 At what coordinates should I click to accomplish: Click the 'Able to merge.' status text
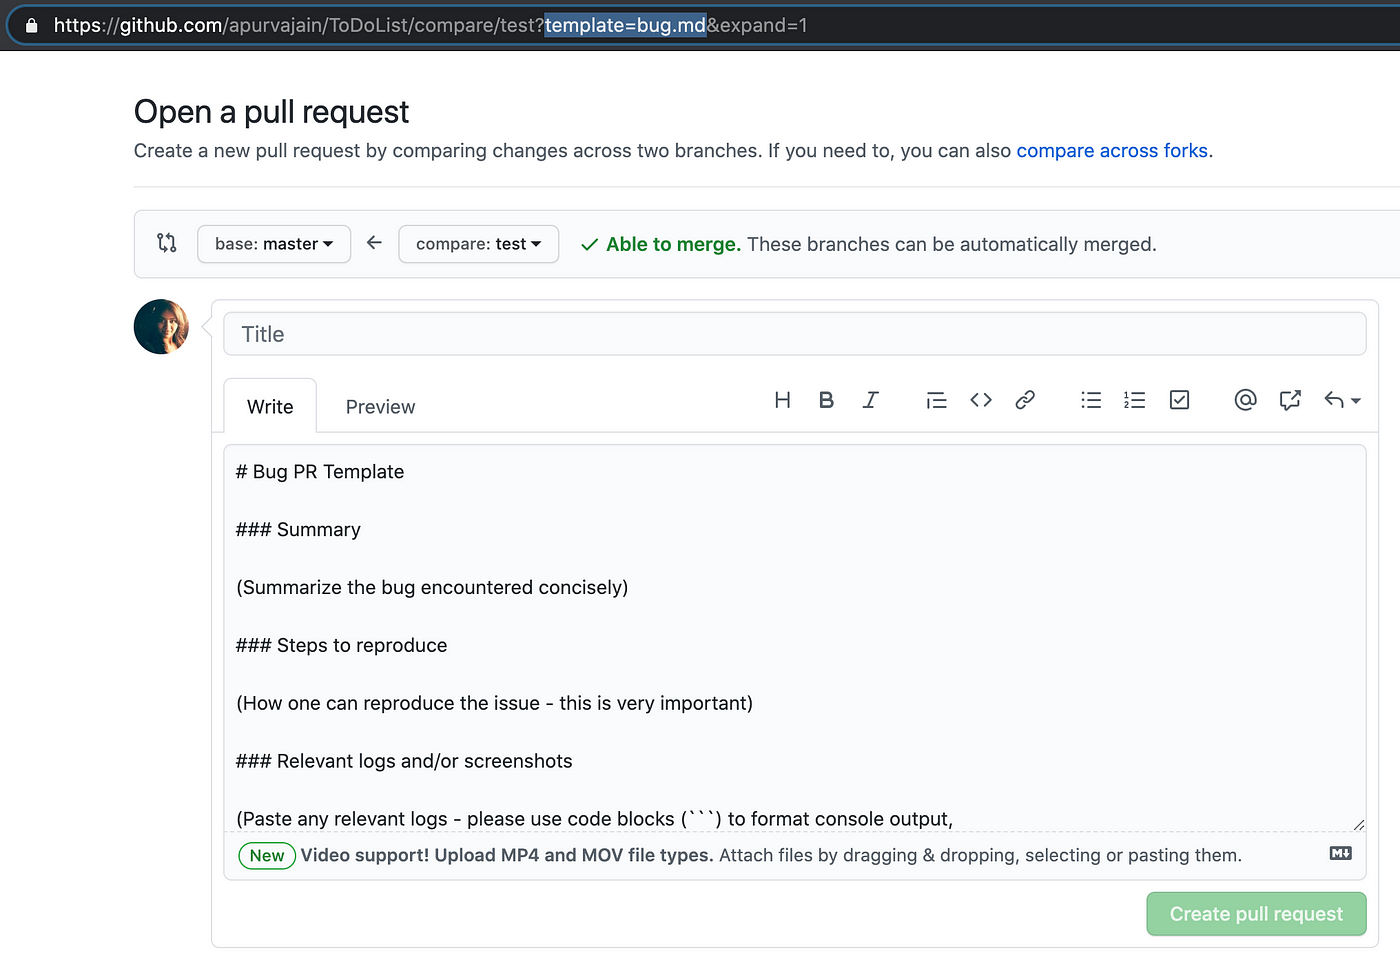pyautogui.click(x=673, y=244)
